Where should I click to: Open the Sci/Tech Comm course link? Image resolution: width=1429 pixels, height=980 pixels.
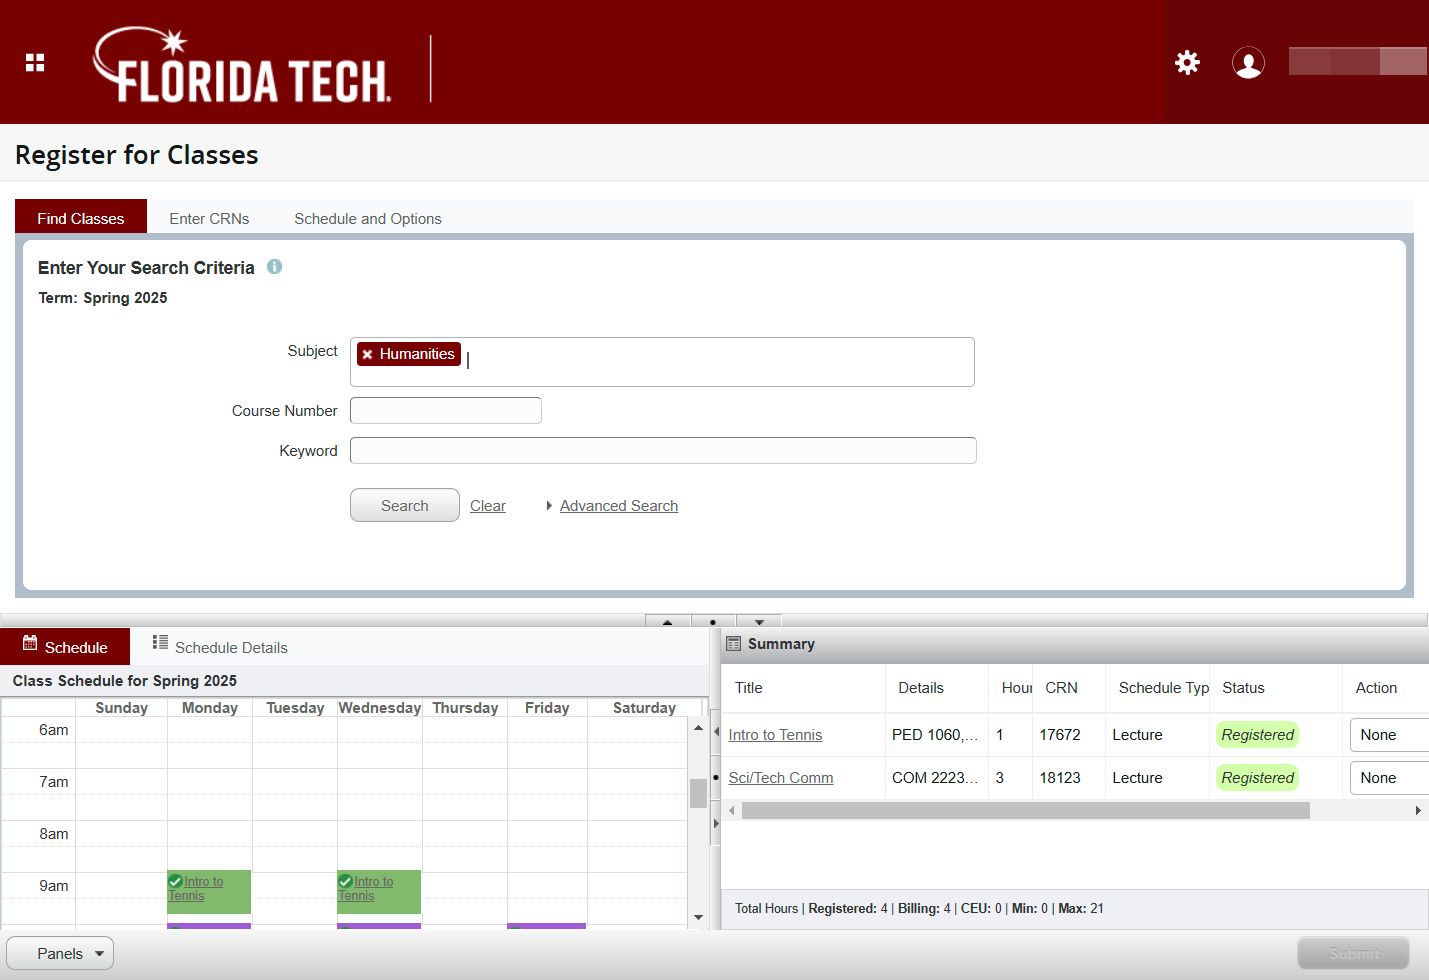pyautogui.click(x=781, y=778)
